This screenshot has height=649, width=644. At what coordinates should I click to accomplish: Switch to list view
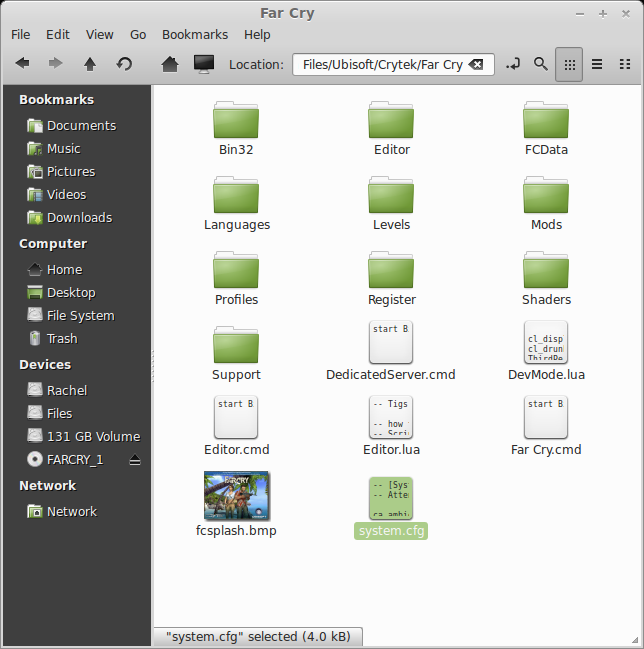(597, 64)
